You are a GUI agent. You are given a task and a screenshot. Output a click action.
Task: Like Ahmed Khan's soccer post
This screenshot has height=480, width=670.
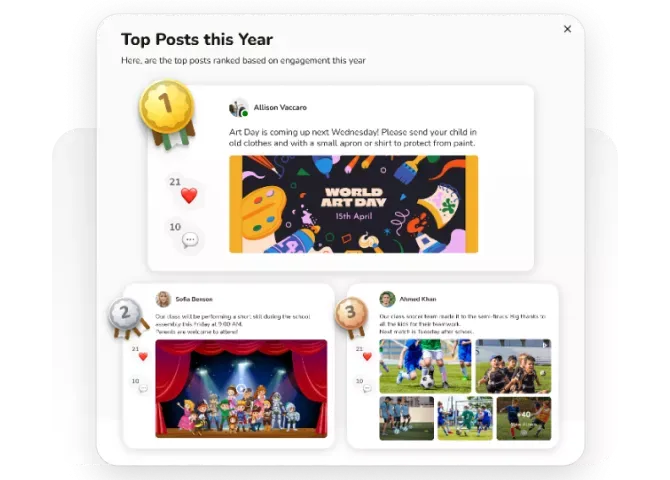[x=367, y=356]
